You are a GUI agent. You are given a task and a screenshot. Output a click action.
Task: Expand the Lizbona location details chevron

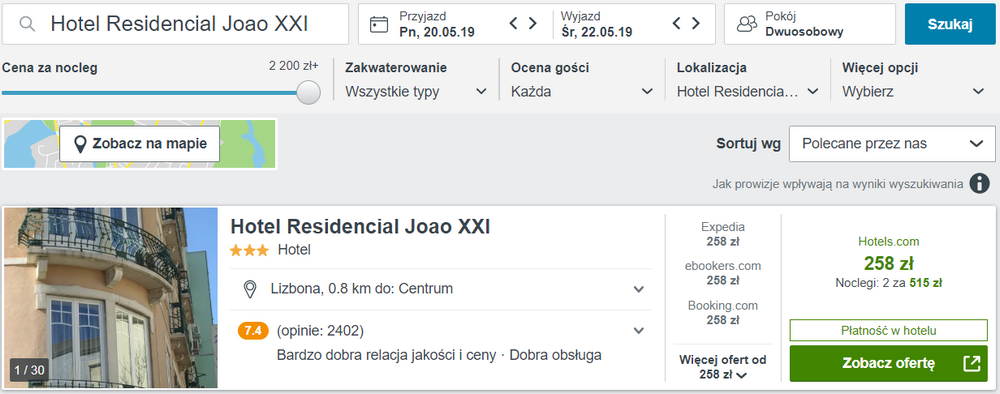638,289
